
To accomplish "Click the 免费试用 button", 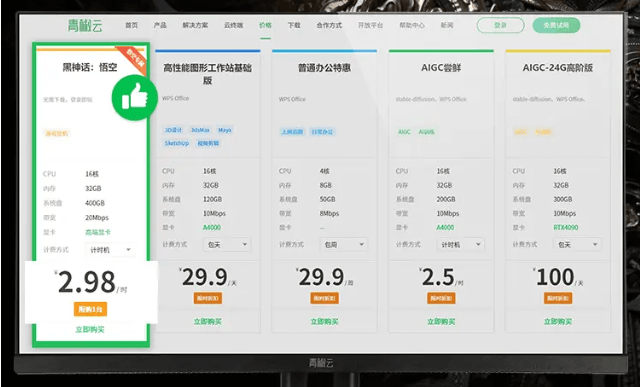I will click(556, 25).
